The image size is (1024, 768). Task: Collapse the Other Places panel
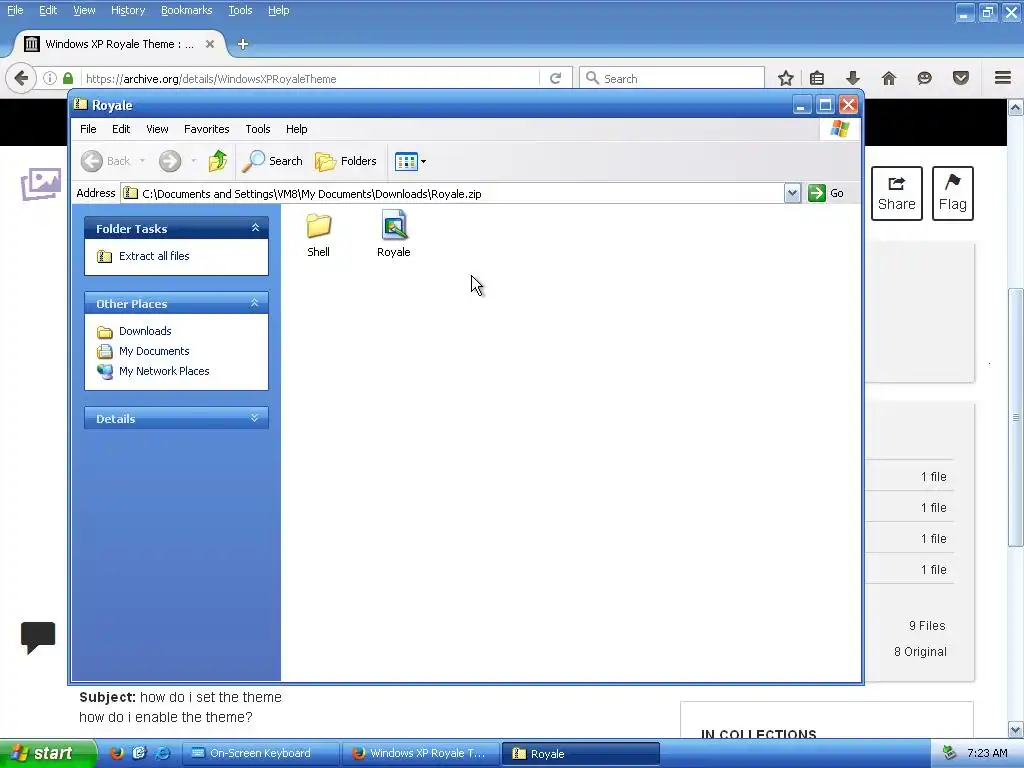(x=255, y=303)
